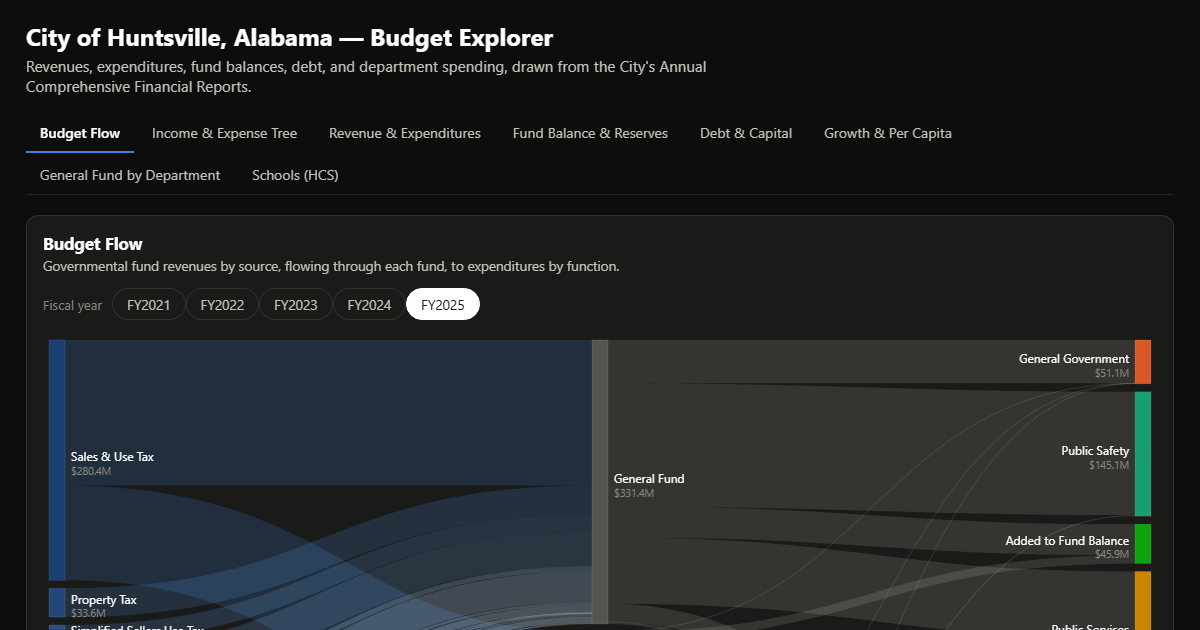Click the Fiscal year label
This screenshot has height=630, width=1200.
coord(72,305)
